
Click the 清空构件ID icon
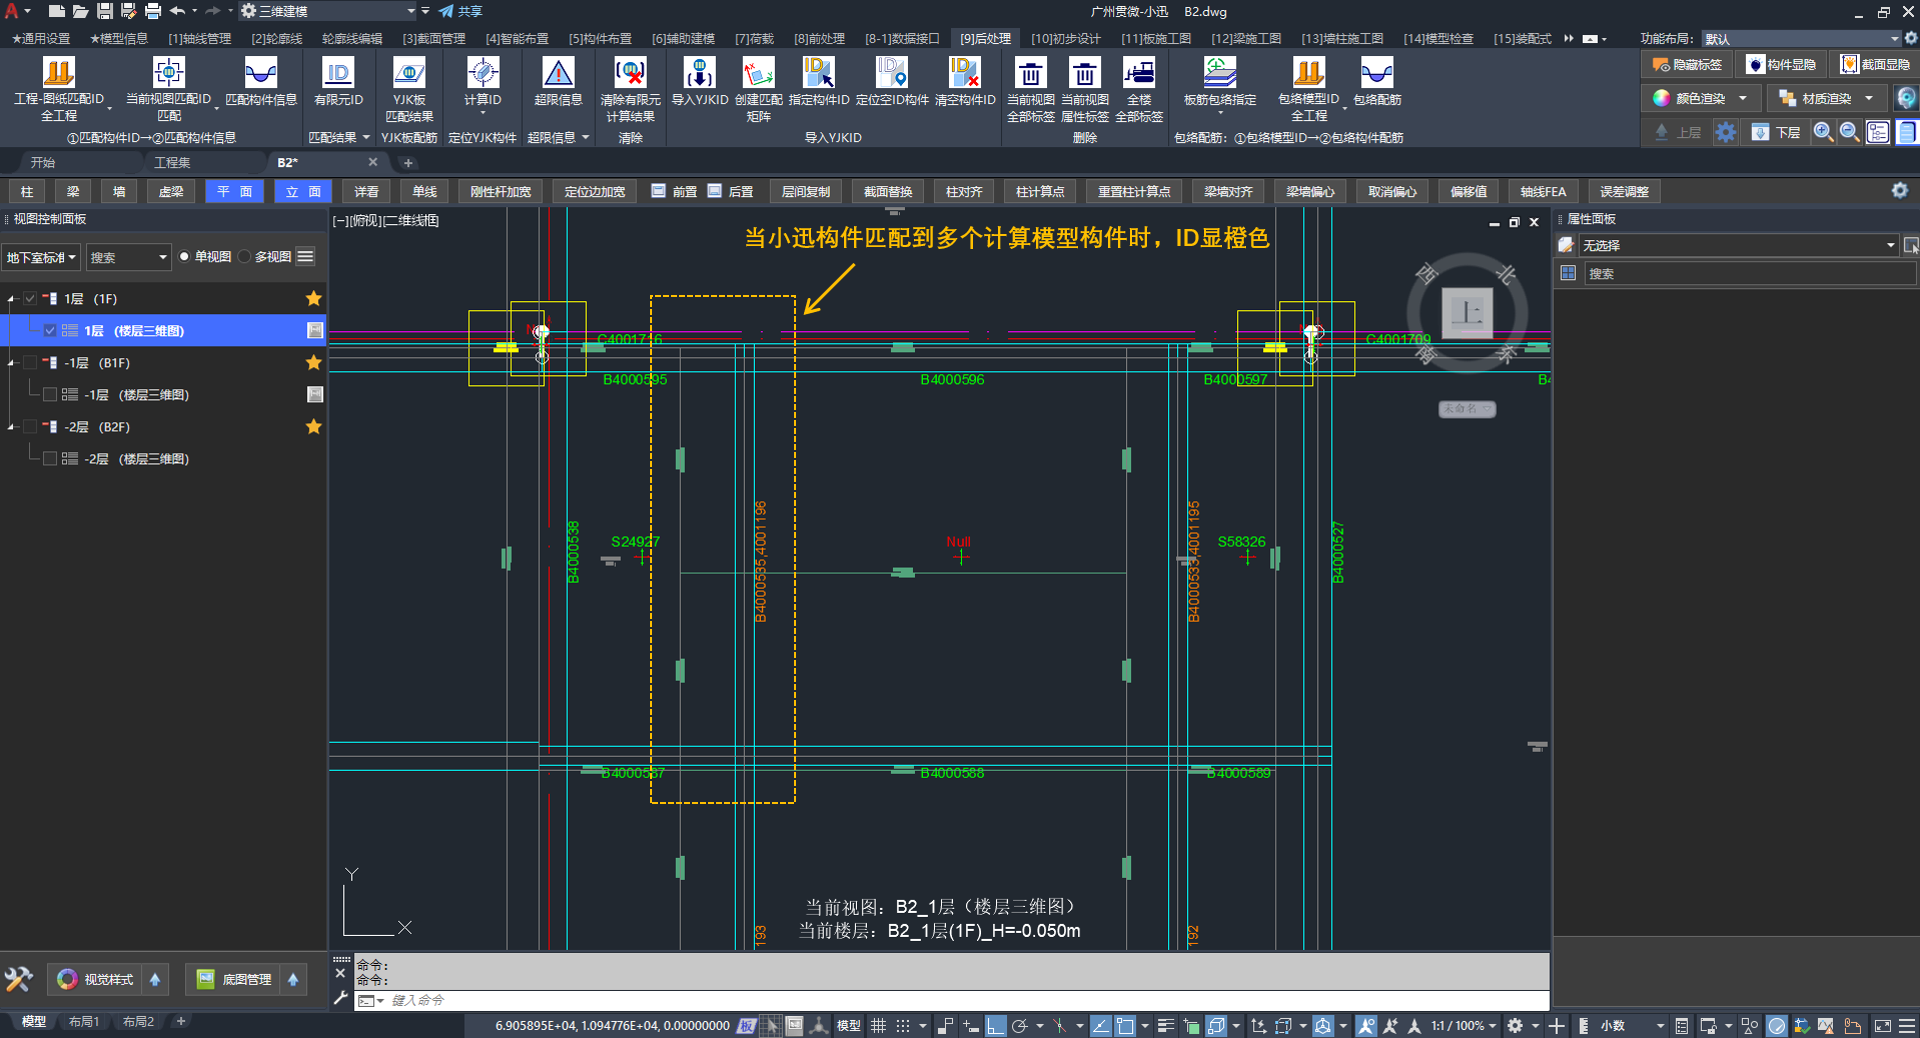[964, 74]
